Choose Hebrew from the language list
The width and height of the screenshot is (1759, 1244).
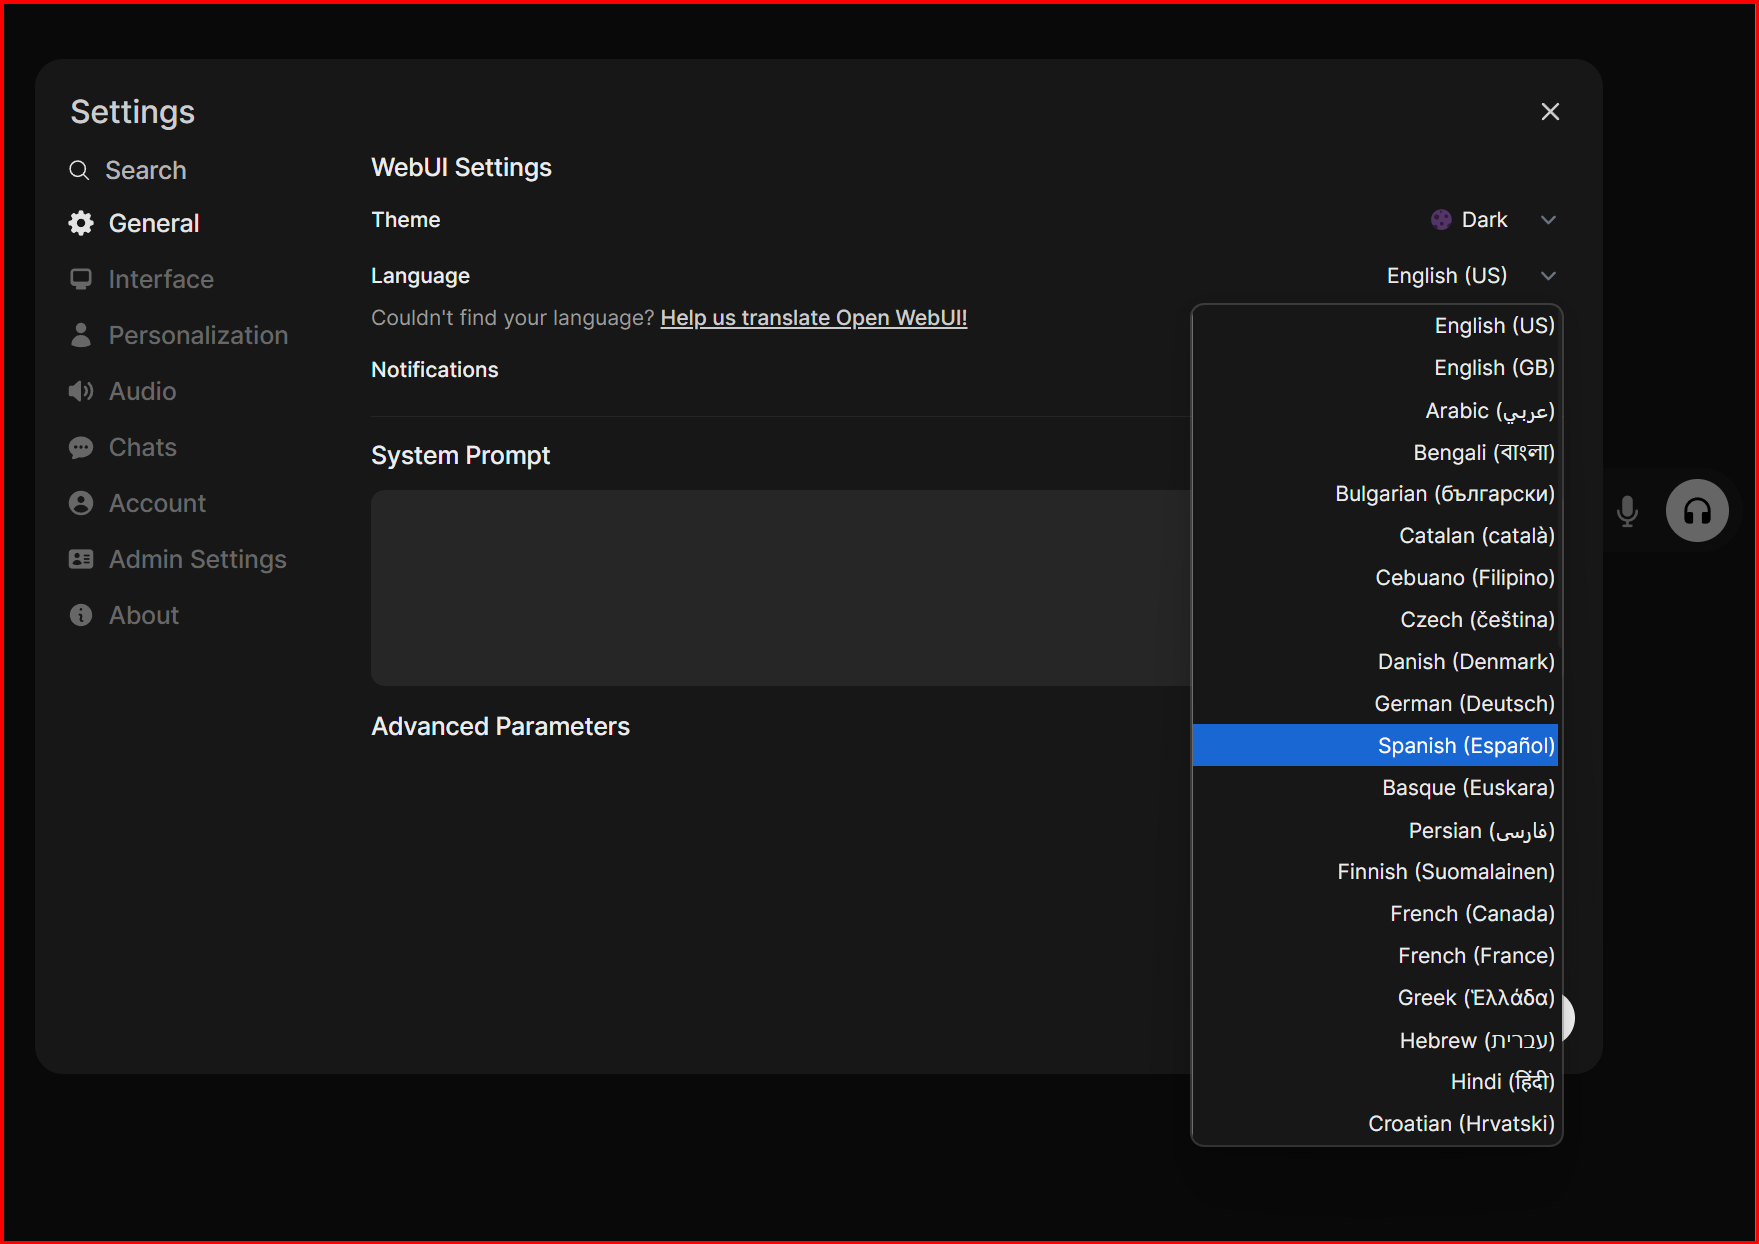tap(1376, 1040)
